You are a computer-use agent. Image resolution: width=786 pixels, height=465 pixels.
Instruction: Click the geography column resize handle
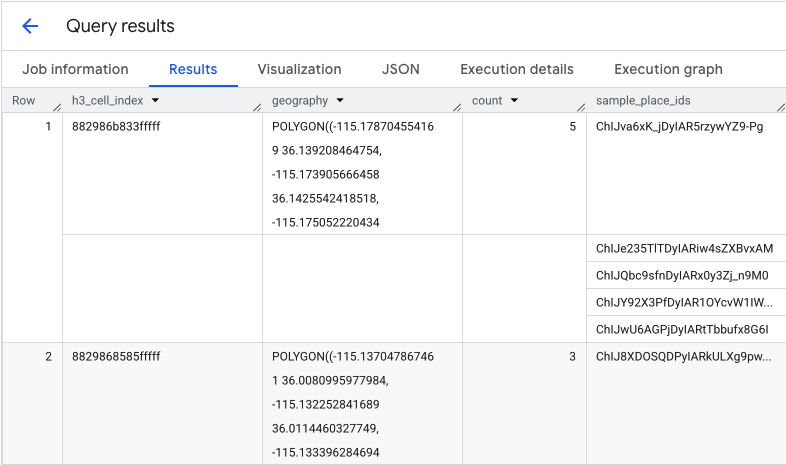(x=457, y=106)
